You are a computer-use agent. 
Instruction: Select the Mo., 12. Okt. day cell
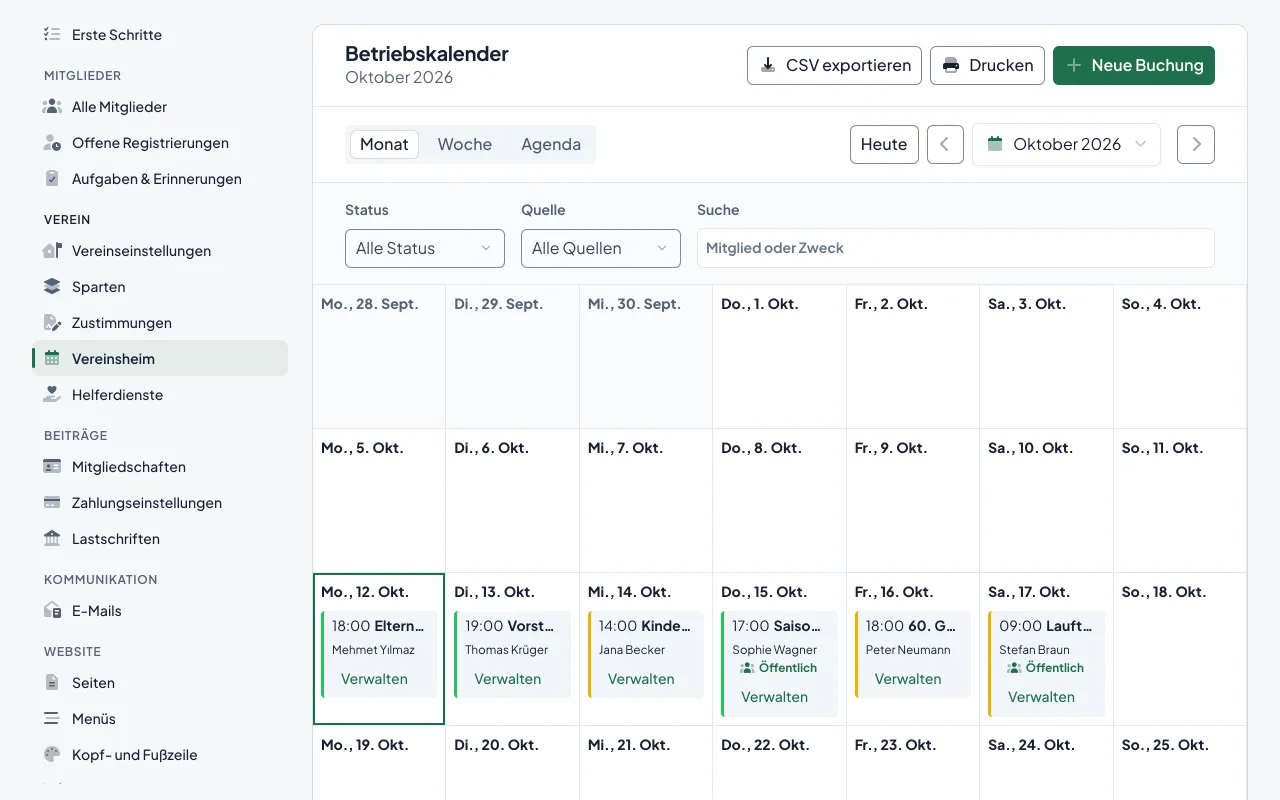pyautogui.click(x=379, y=649)
